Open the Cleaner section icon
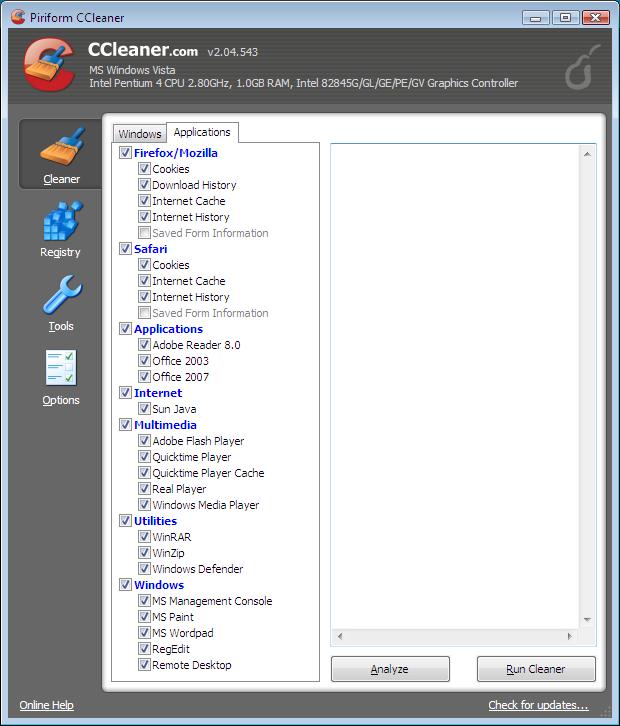 tap(63, 146)
